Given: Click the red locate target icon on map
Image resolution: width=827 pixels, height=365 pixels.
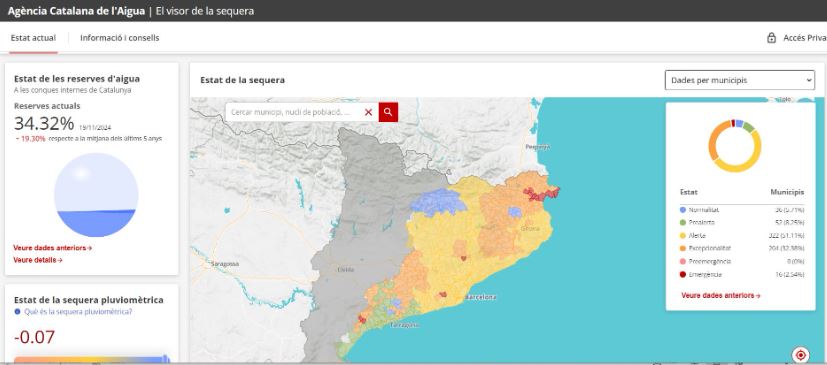Looking at the screenshot, I should point(801,354).
